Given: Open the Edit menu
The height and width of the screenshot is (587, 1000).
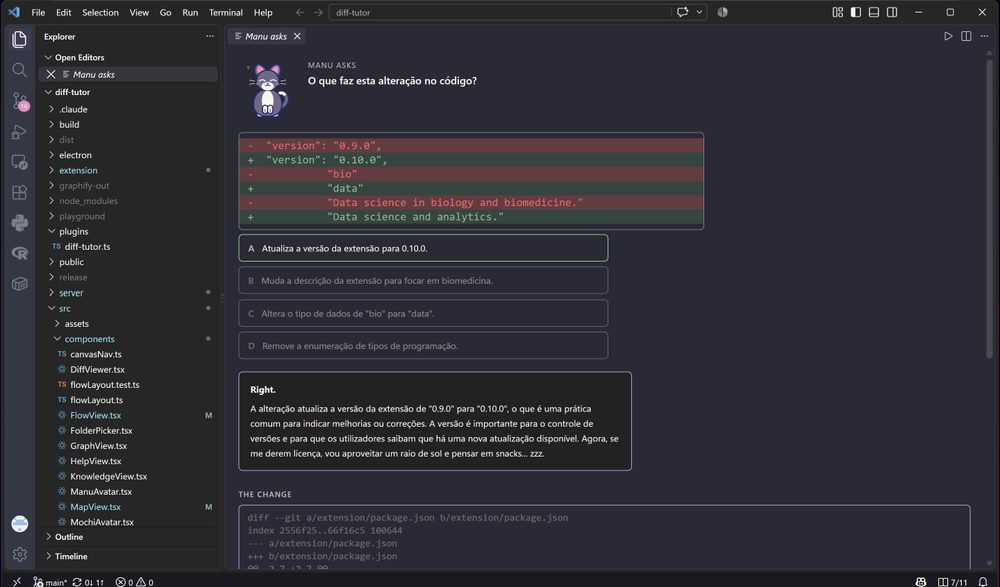Looking at the screenshot, I should pyautogui.click(x=63, y=12).
